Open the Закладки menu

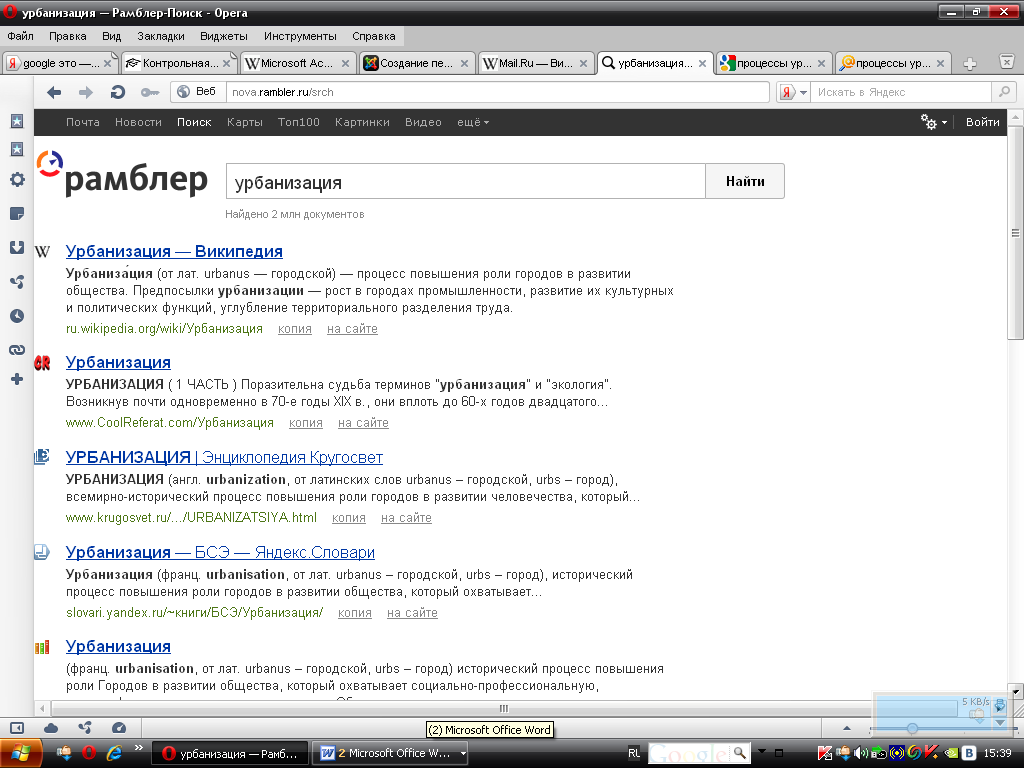click(x=161, y=37)
